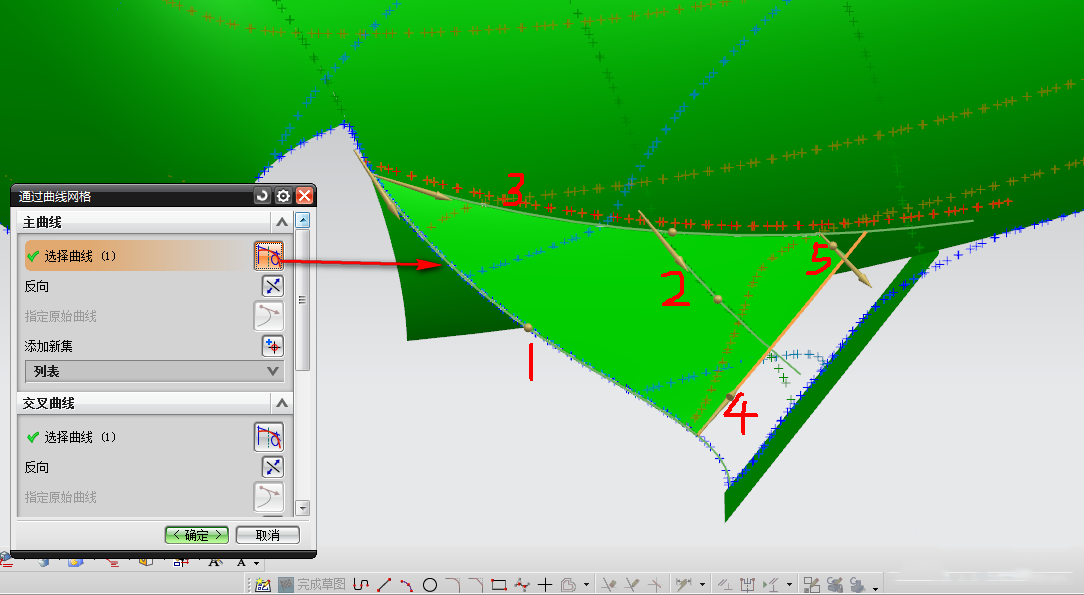Select the Rectangle sketch tool

(x=499, y=585)
